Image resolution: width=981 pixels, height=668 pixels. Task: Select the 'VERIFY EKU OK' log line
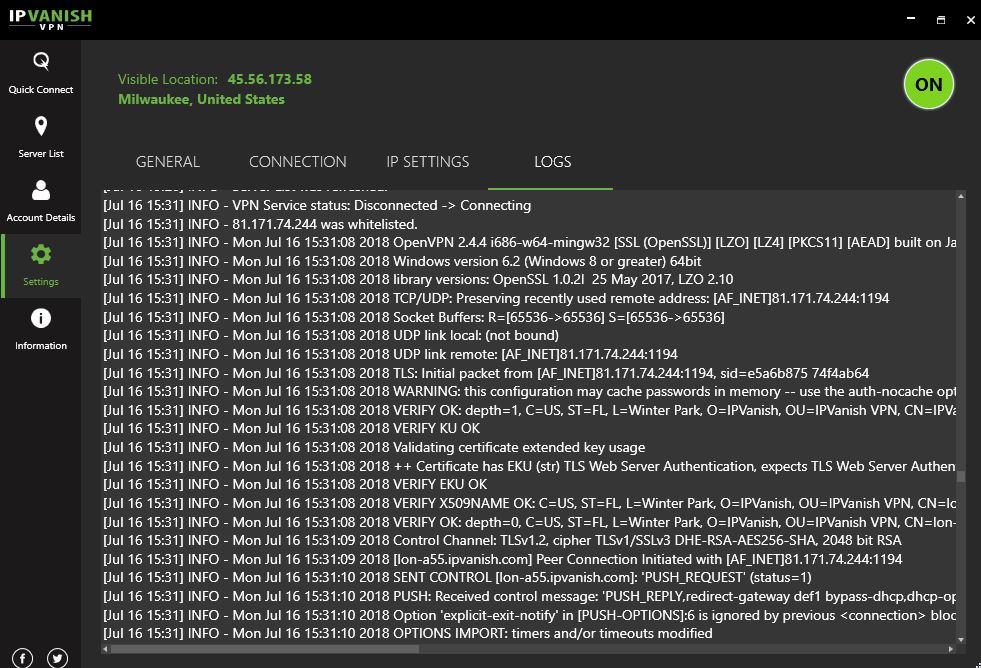(295, 484)
